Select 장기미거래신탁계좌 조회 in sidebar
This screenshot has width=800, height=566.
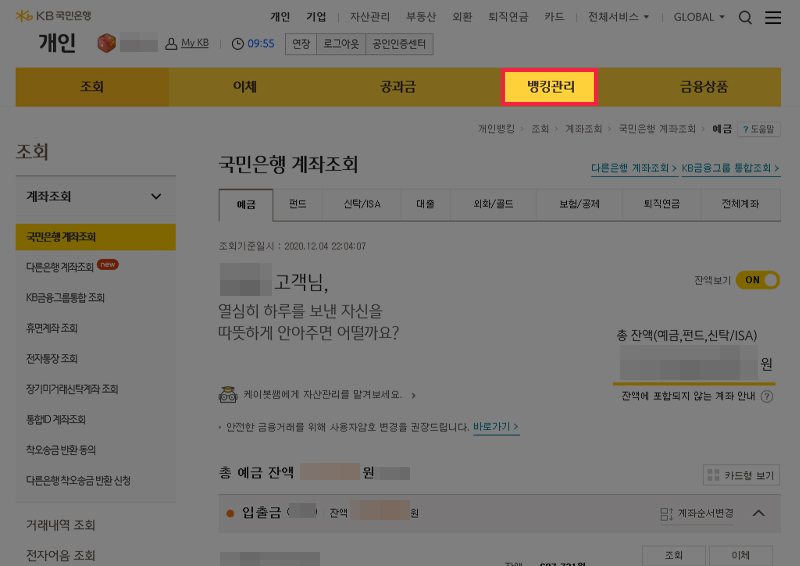point(72,389)
